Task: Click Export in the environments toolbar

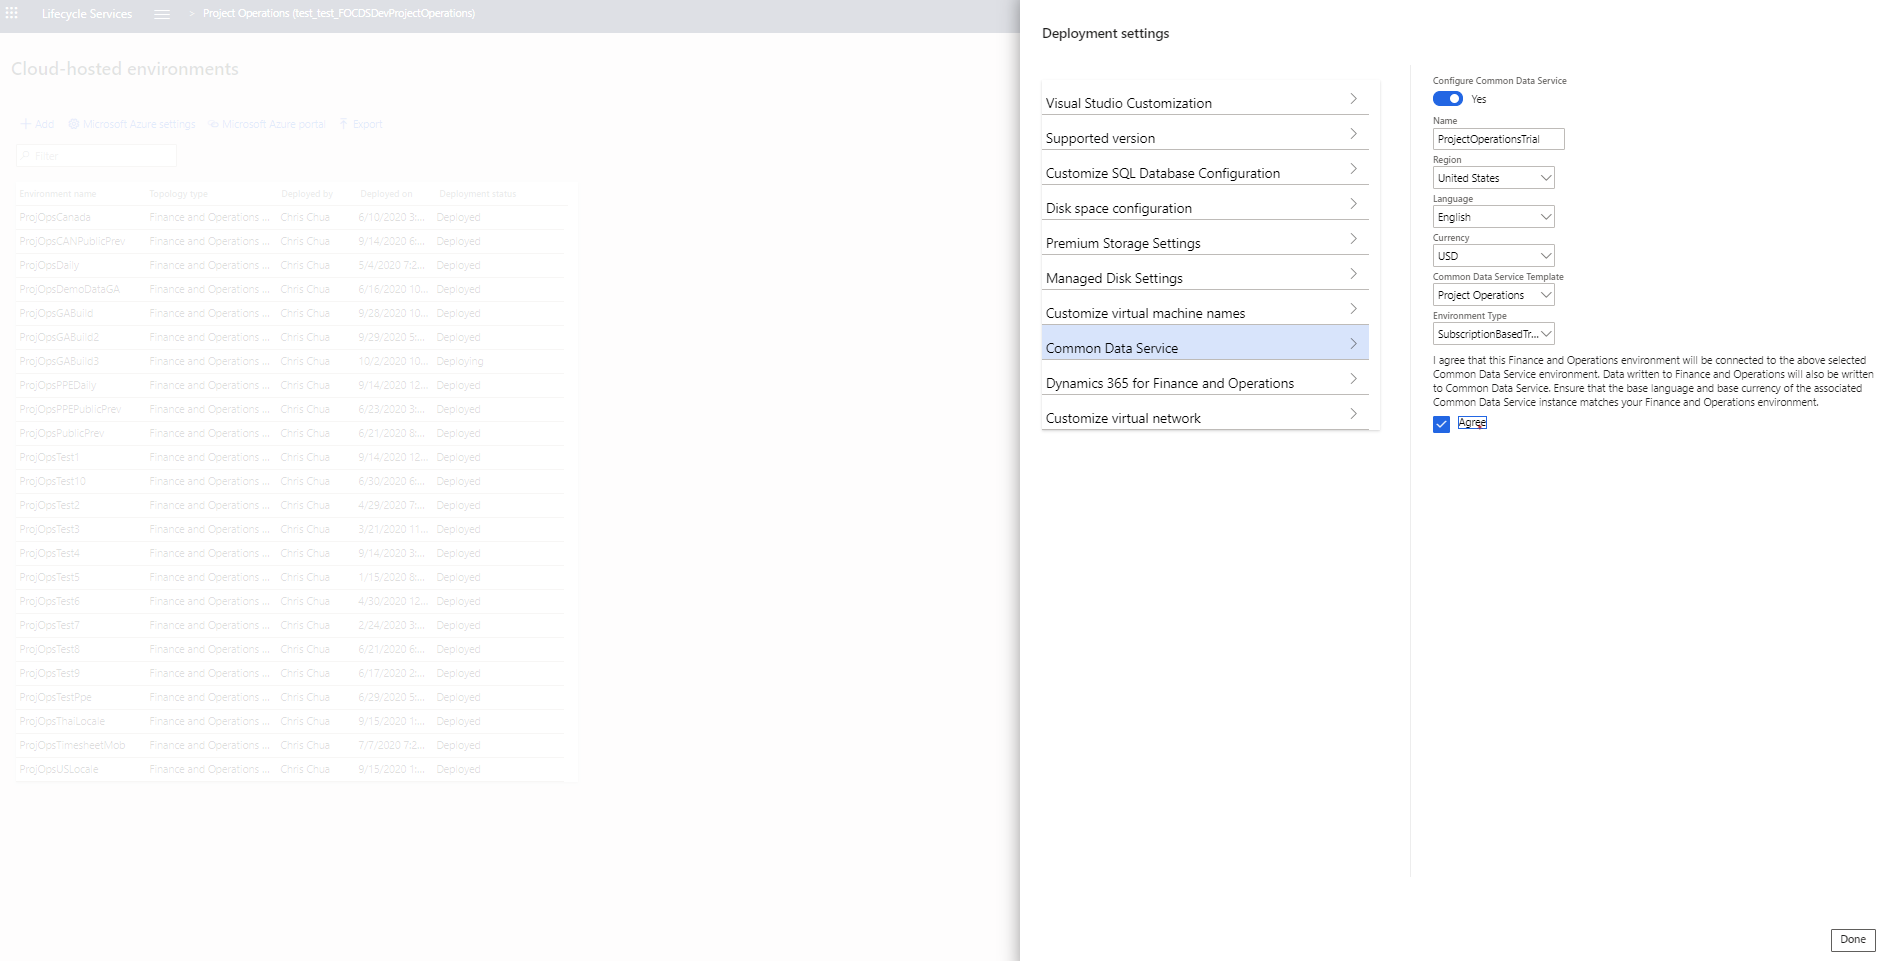Action: 361,124
